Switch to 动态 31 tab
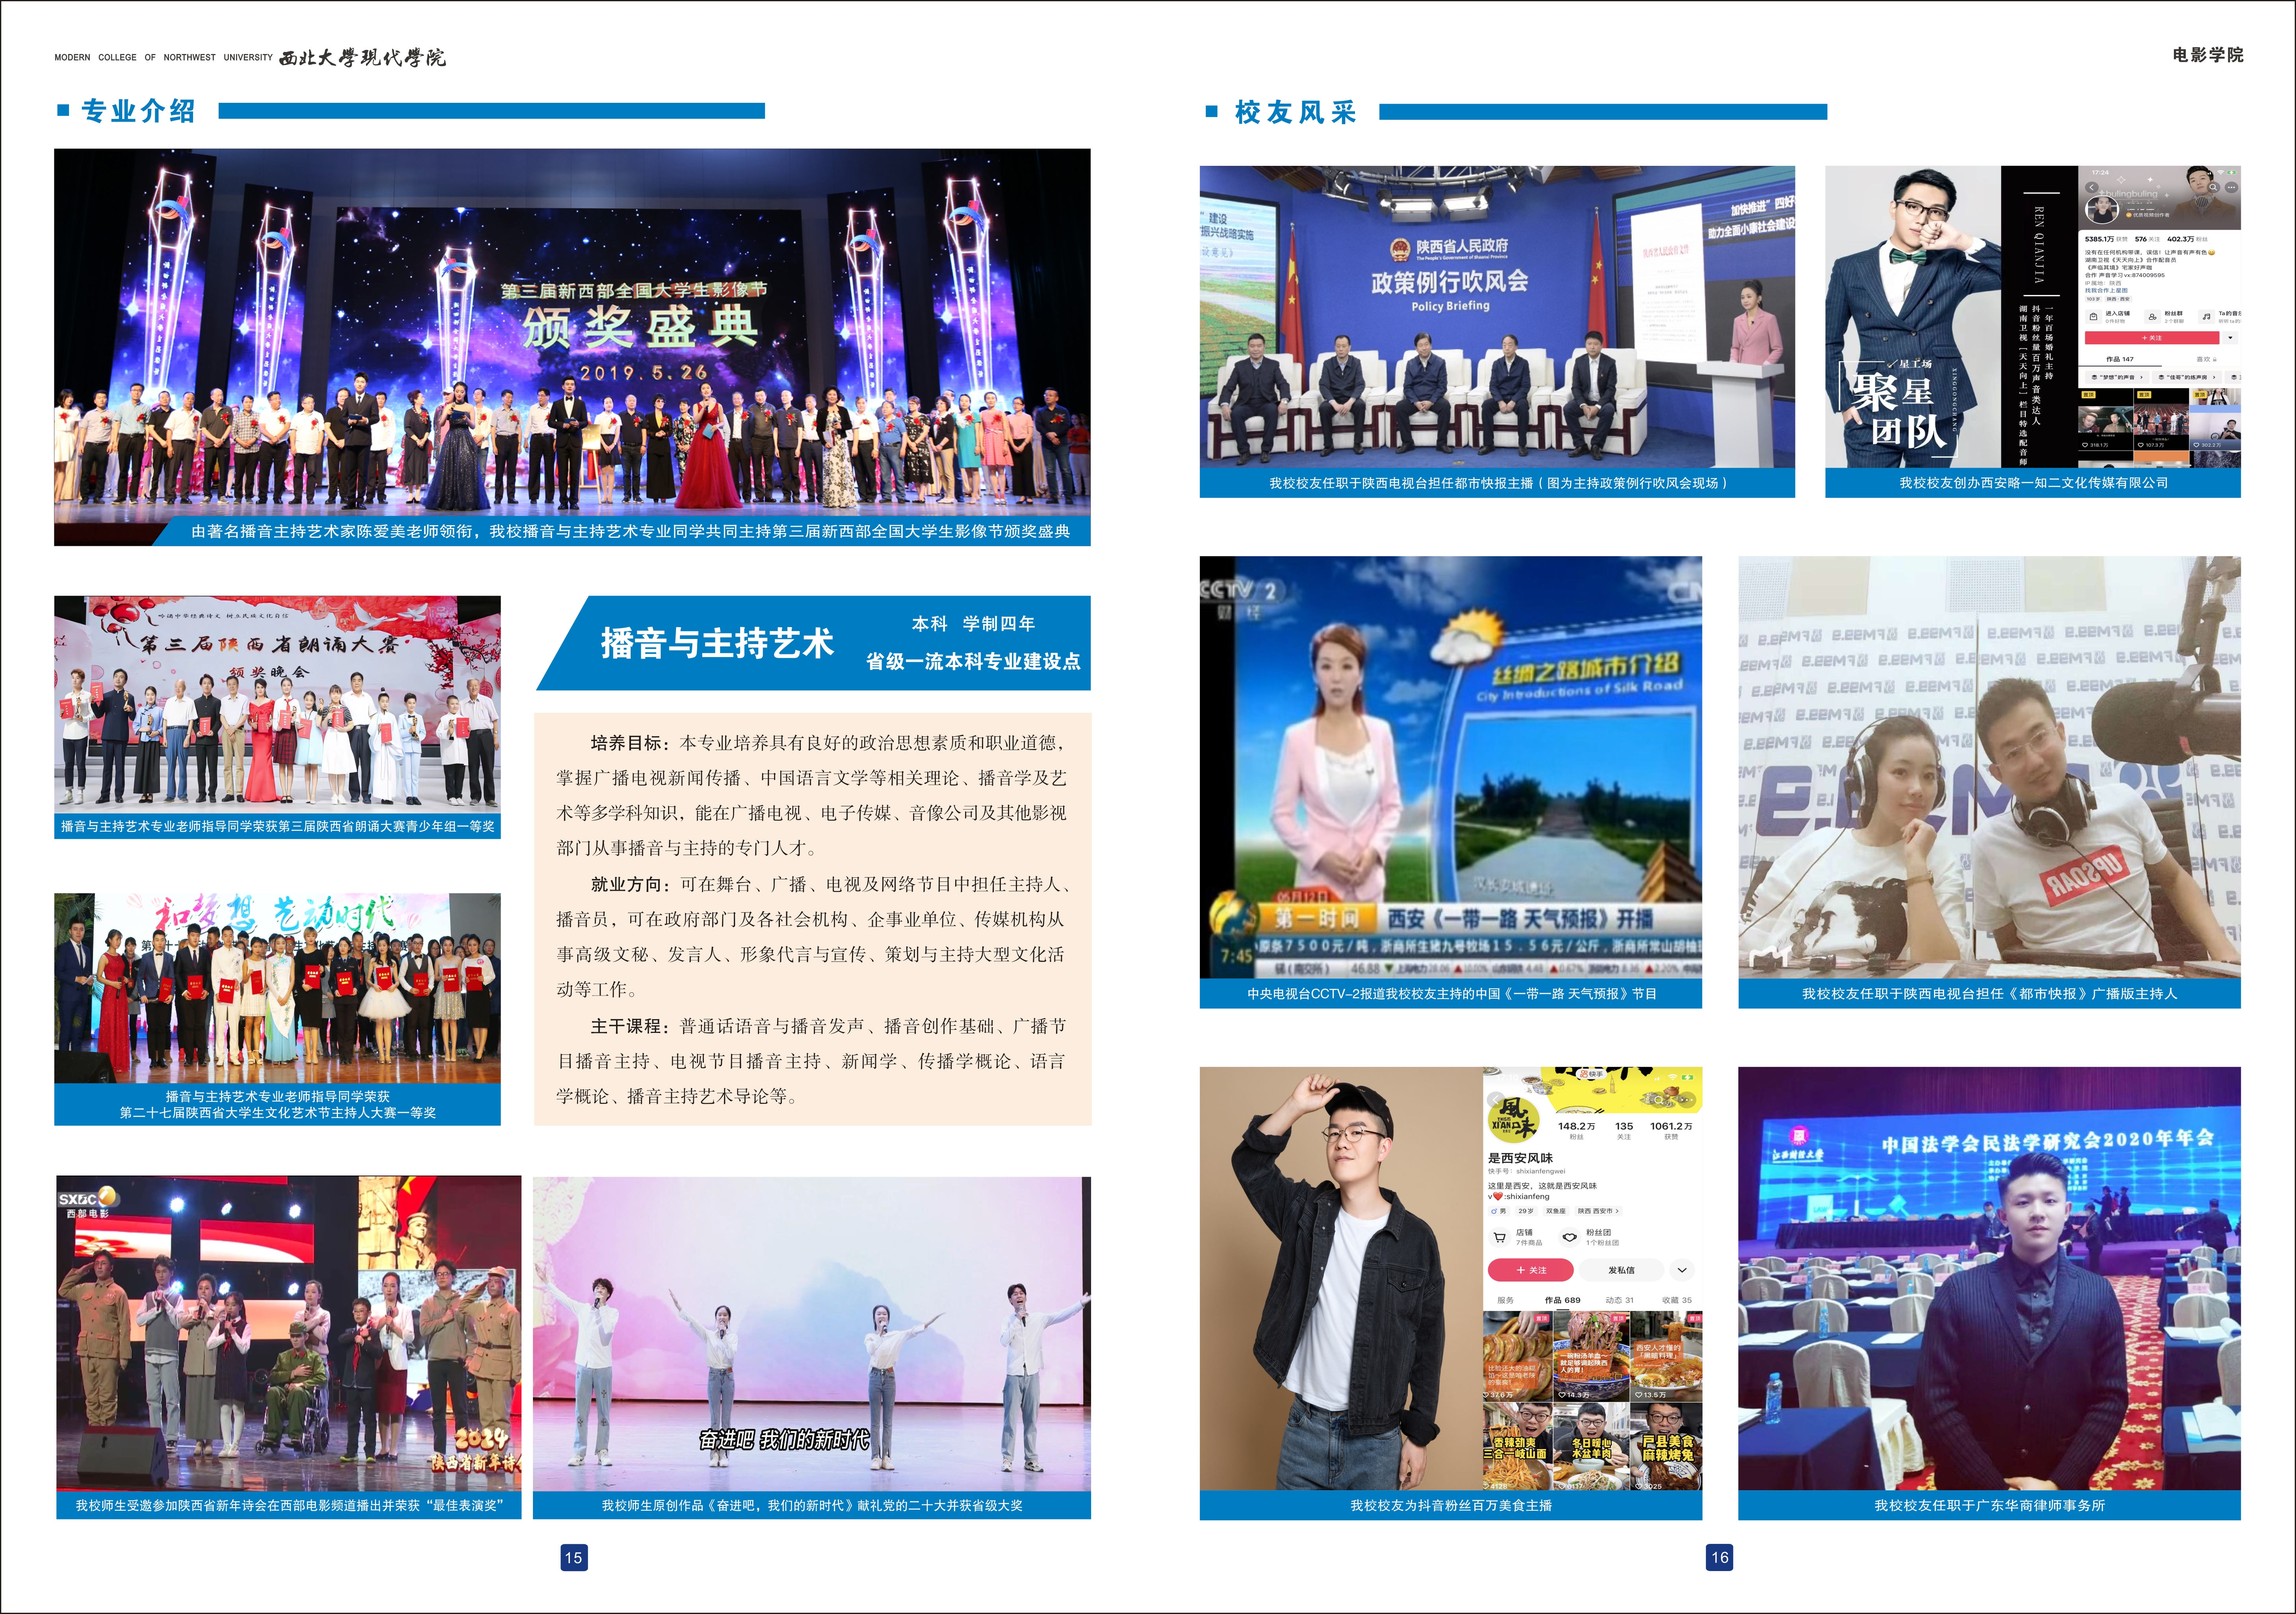 click(x=1620, y=1301)
